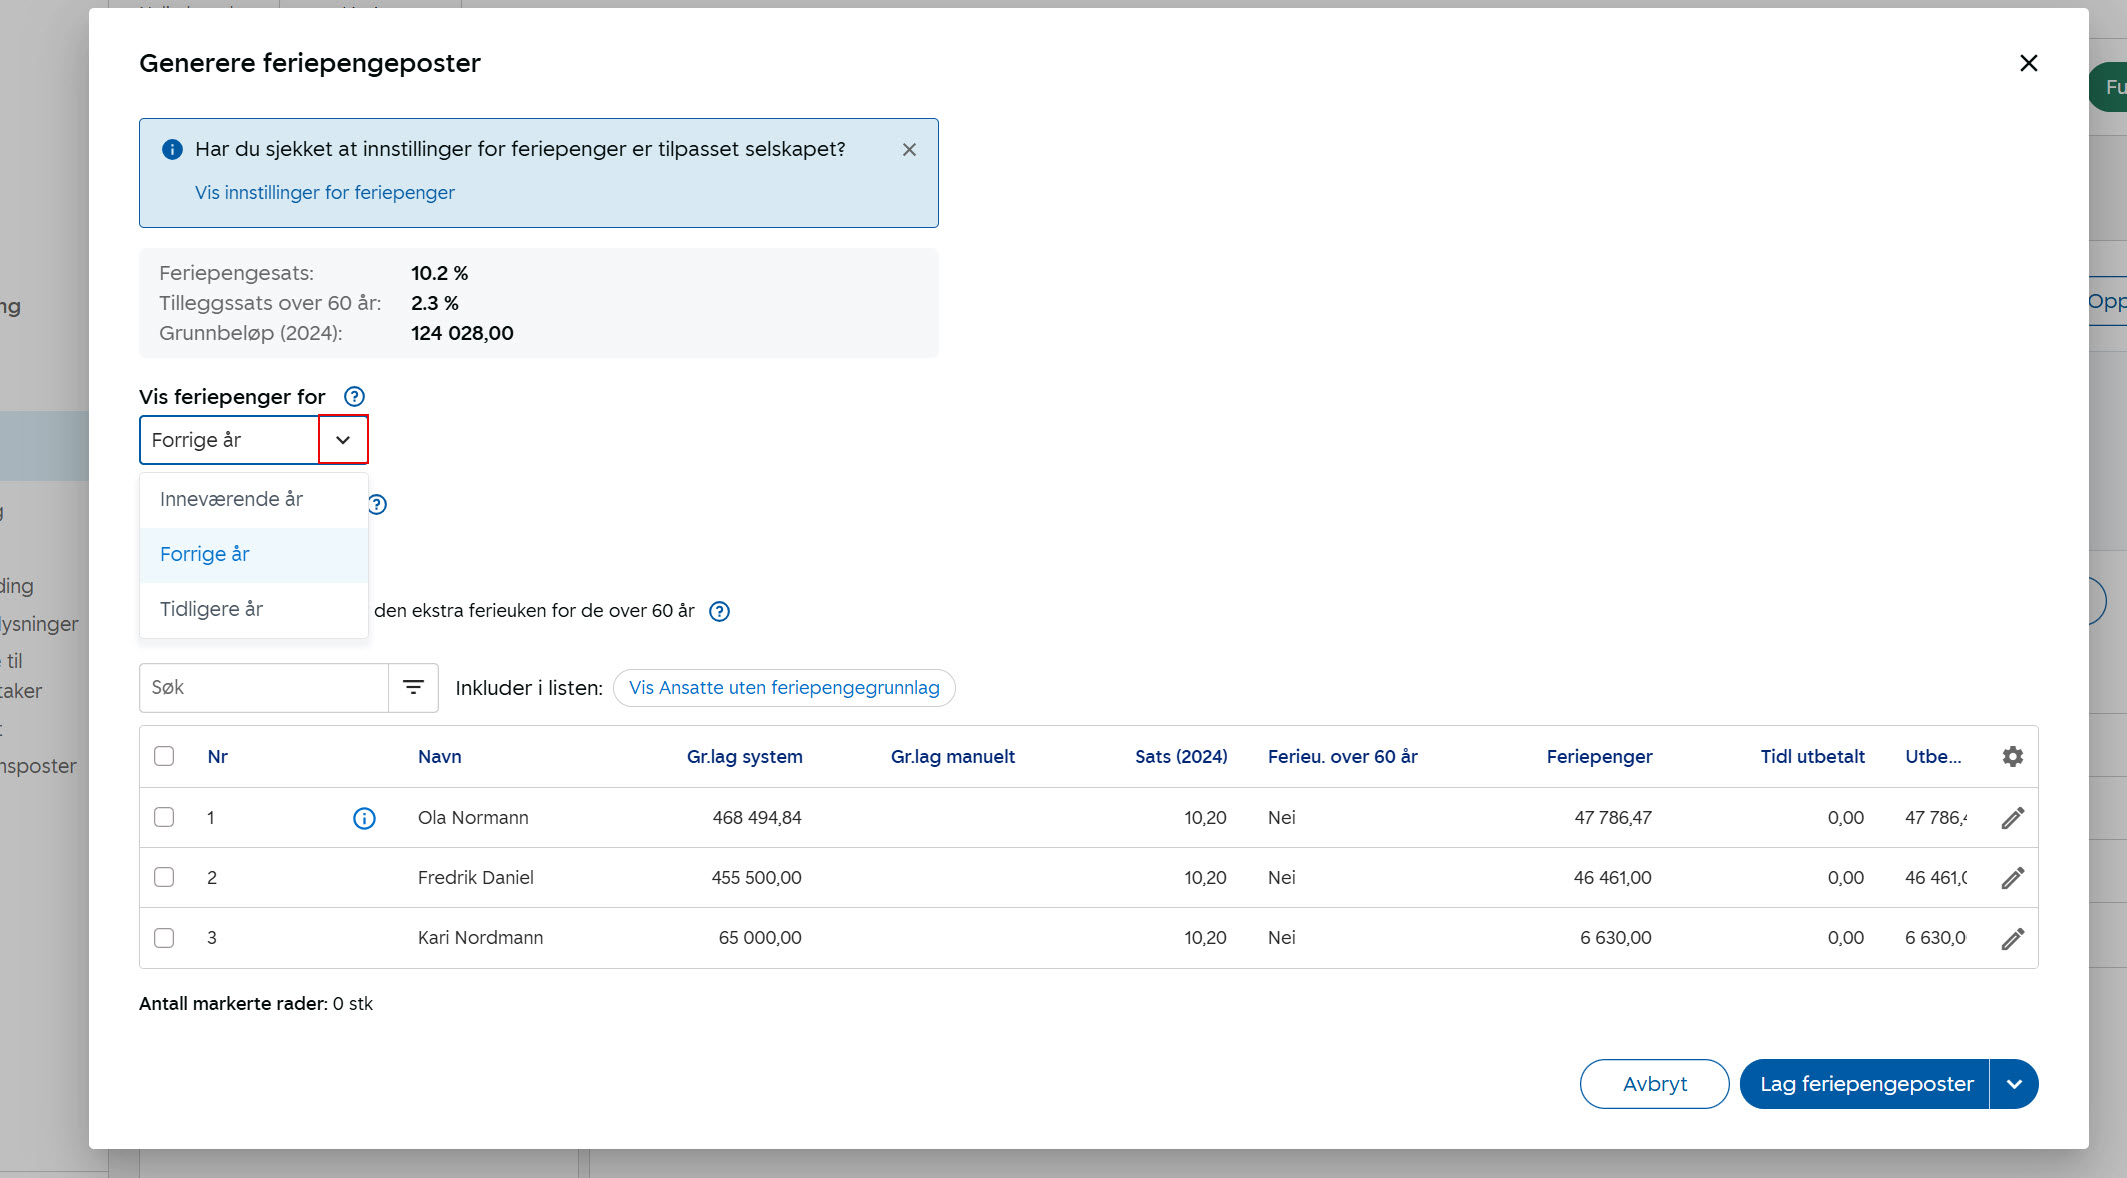
Task: Click the help icon for ekstra ferieuken
Action: [x=719, y=611]
